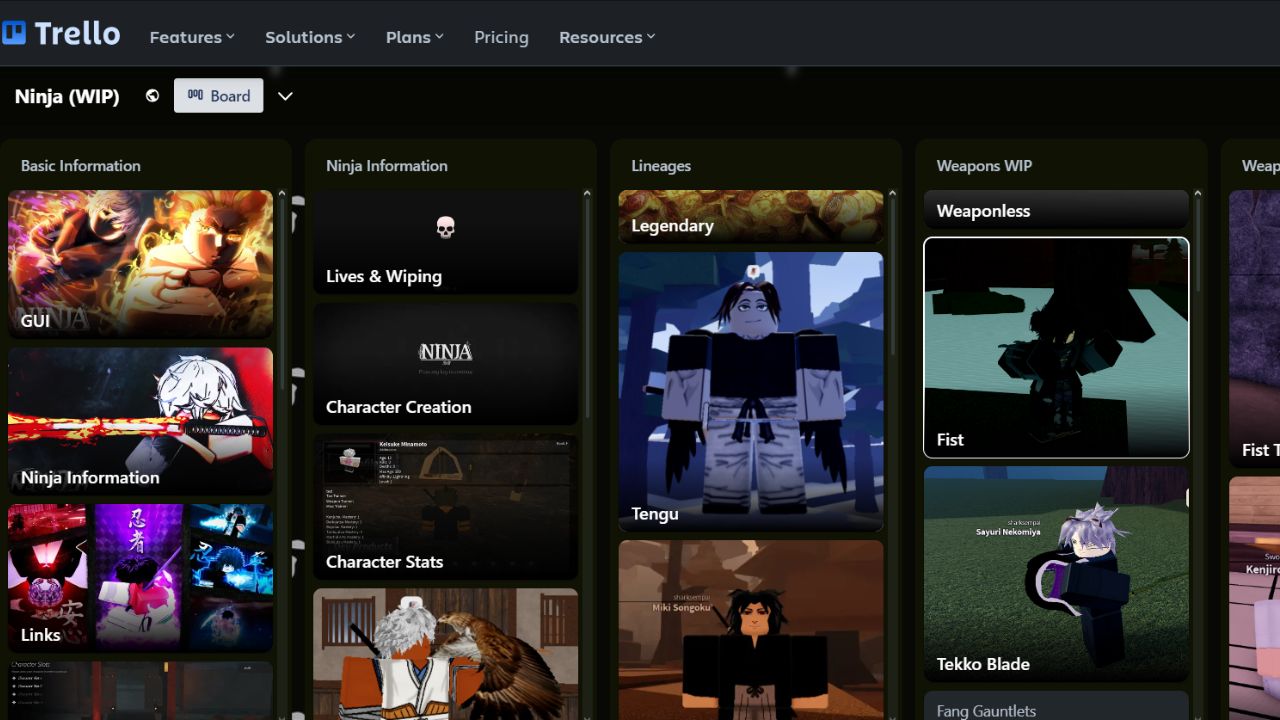Viewport: 1280px width, 720px height.
Task: Open the Weaponless card in Weapons WIP
Action: click(1055, 211)
